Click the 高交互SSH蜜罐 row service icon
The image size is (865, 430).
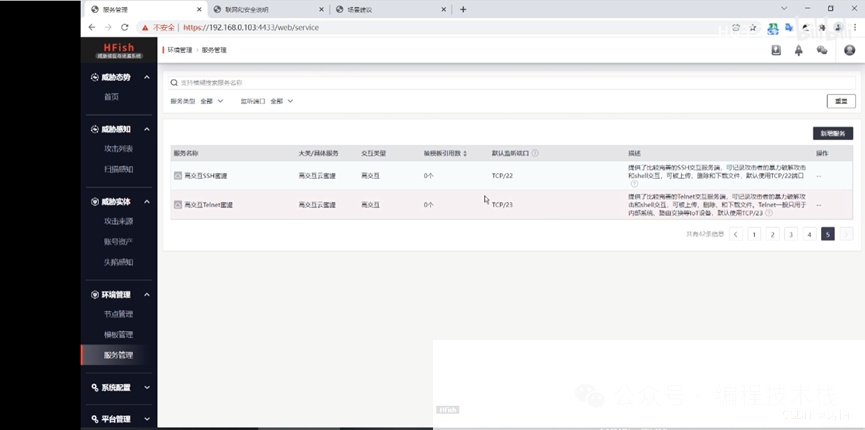(178, 176)
